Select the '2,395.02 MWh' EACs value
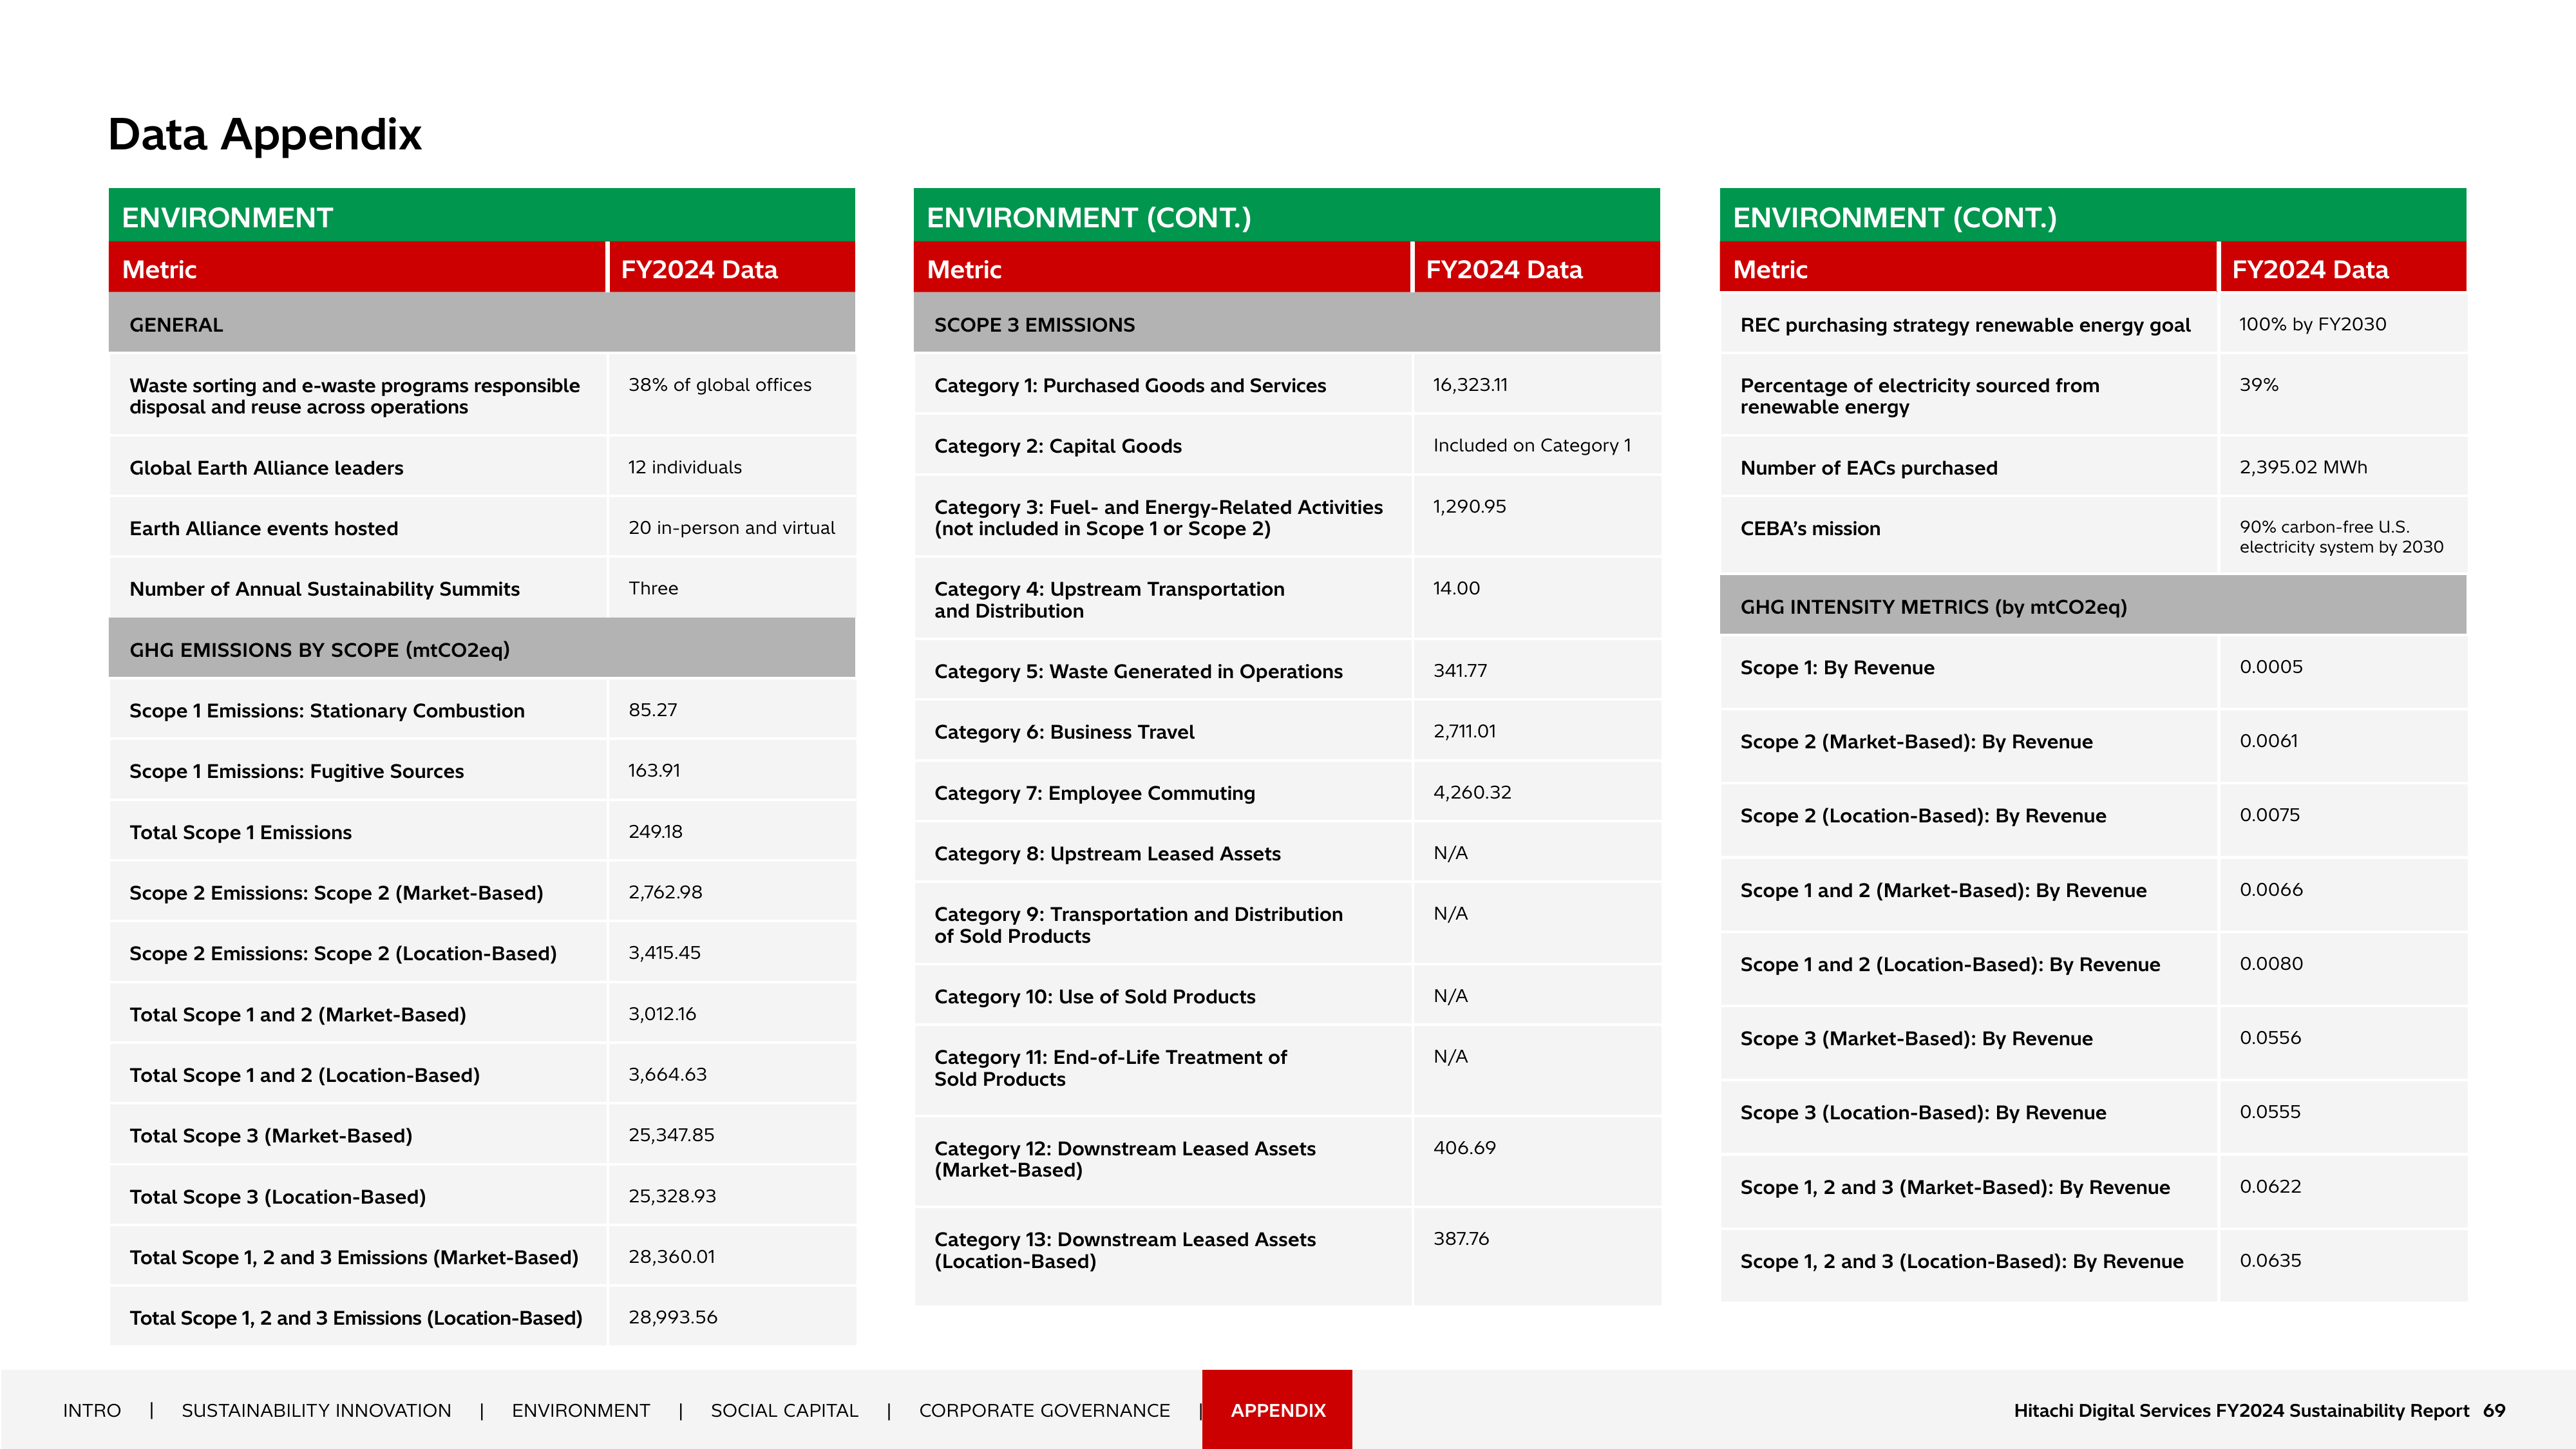Image resolution: width=2576 pixels, height=1449 pixels. [x=2303, y=467]
